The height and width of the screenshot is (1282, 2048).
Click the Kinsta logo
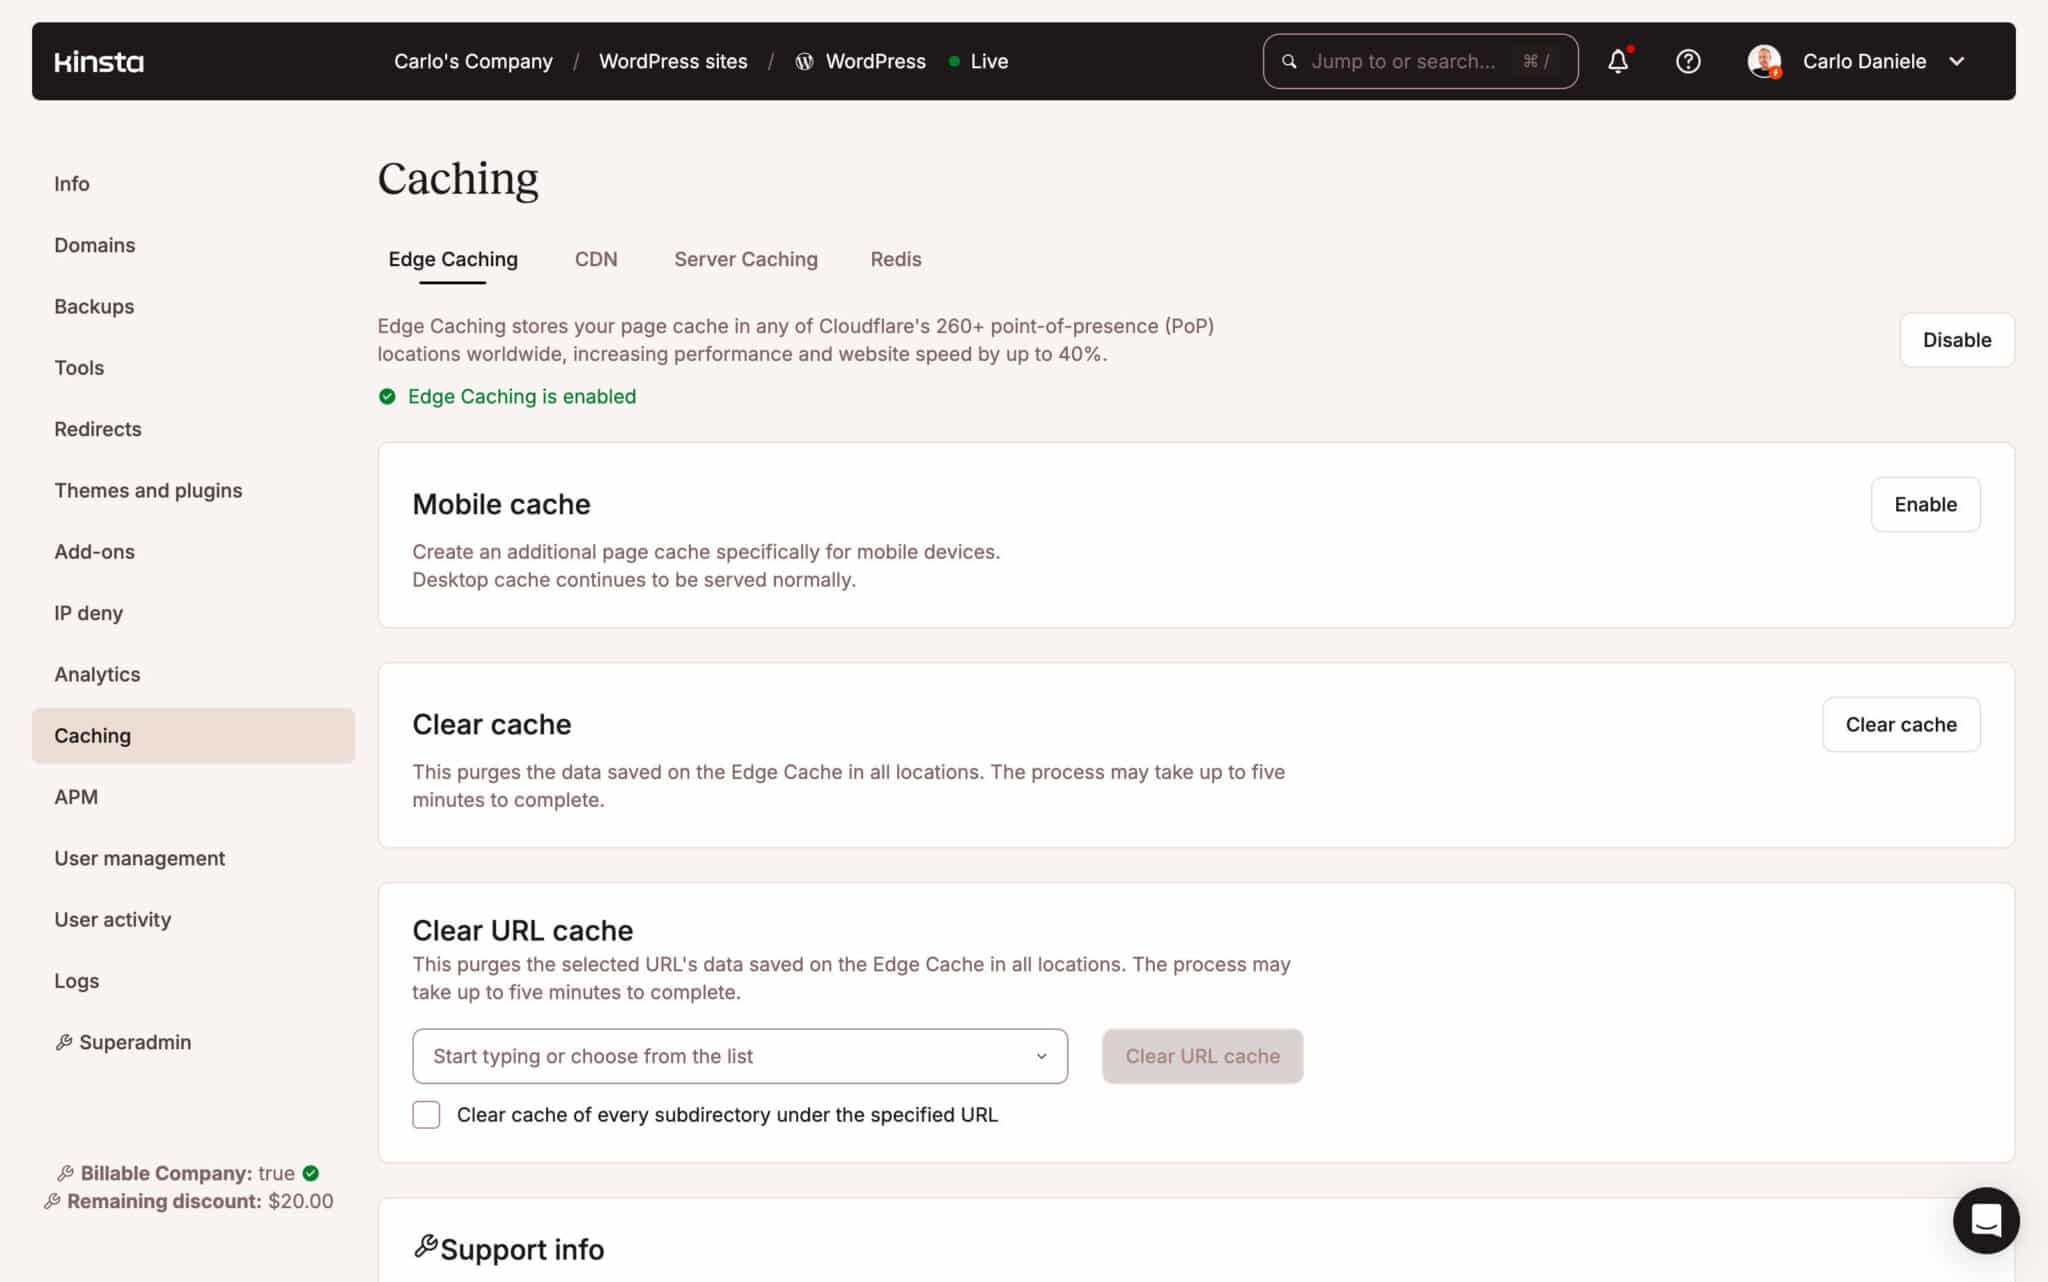99,61
